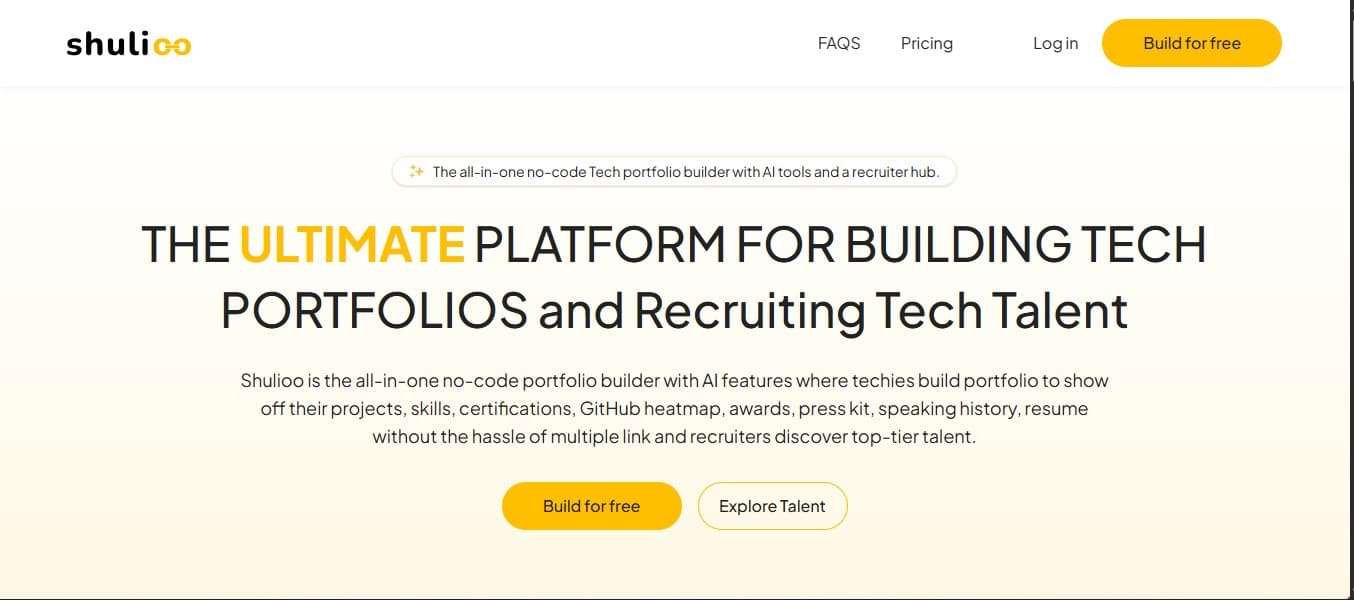Click the sparkle icon in the tagline badge
1354x600 pixels.
click(416, 172)
